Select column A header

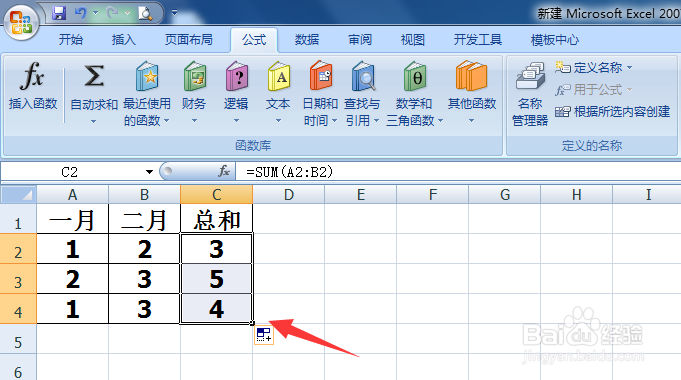[73, 195]
